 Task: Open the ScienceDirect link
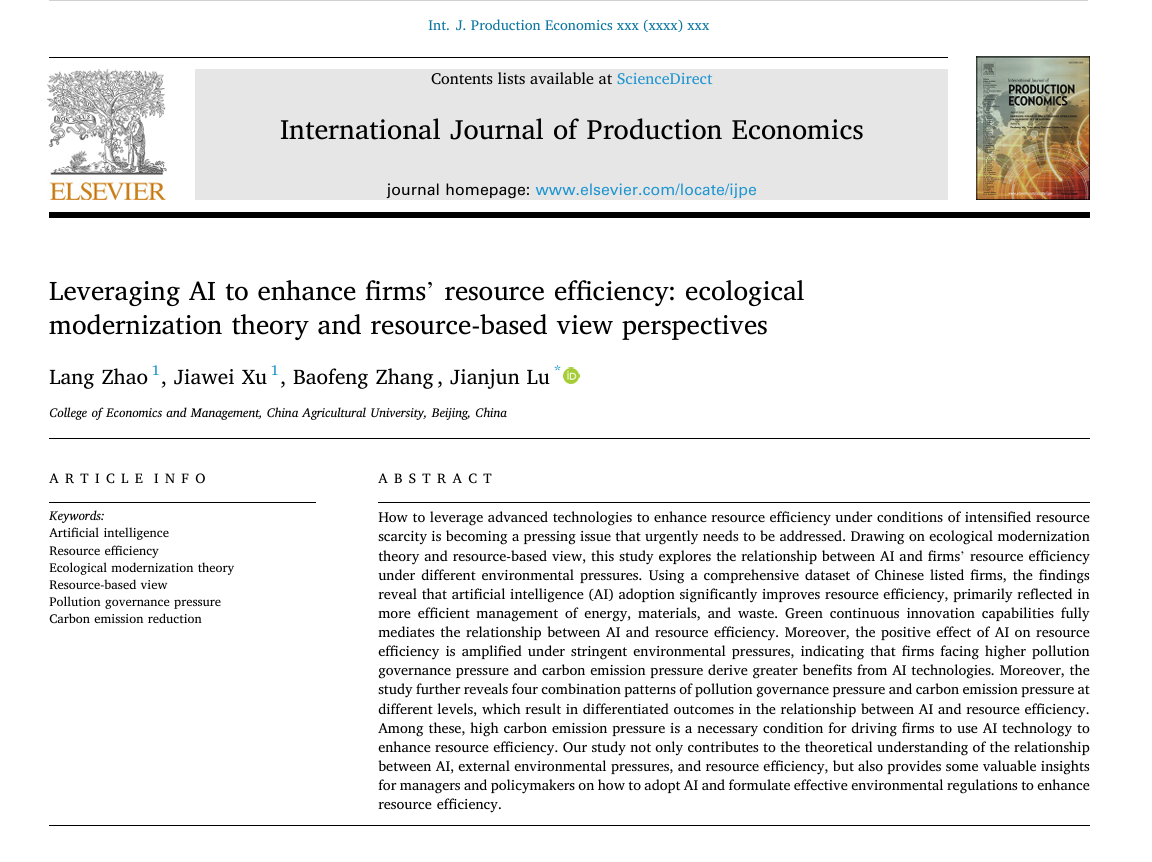point(663,79)
